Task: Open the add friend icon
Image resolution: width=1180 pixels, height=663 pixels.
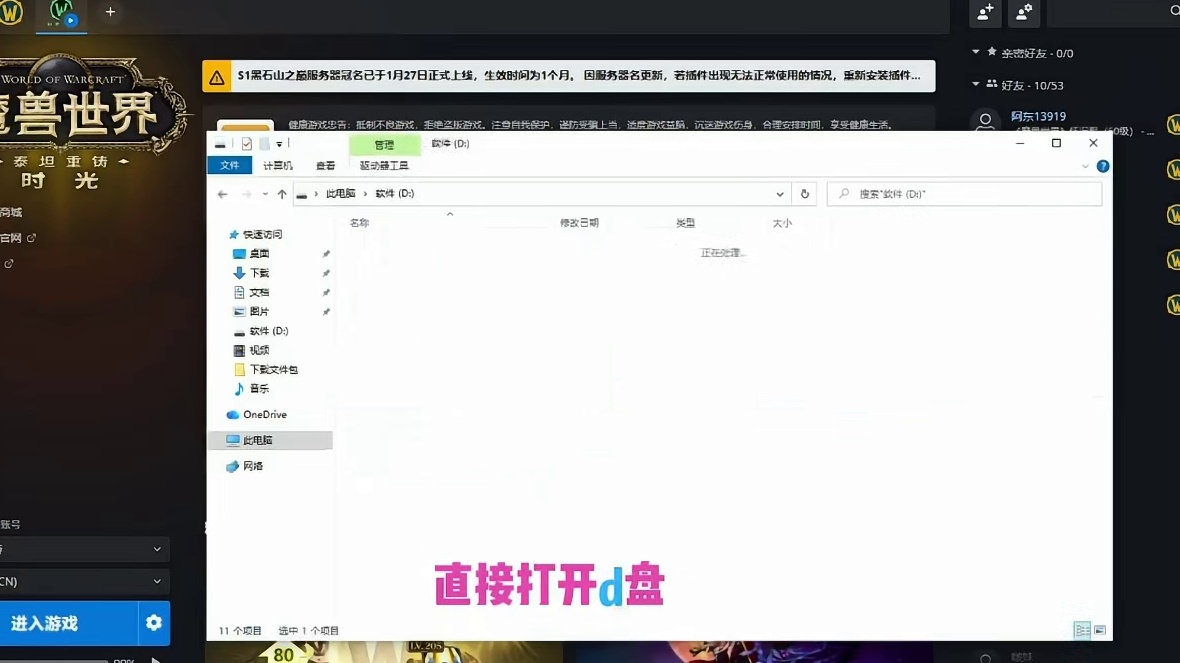Action: coord(984,13)
